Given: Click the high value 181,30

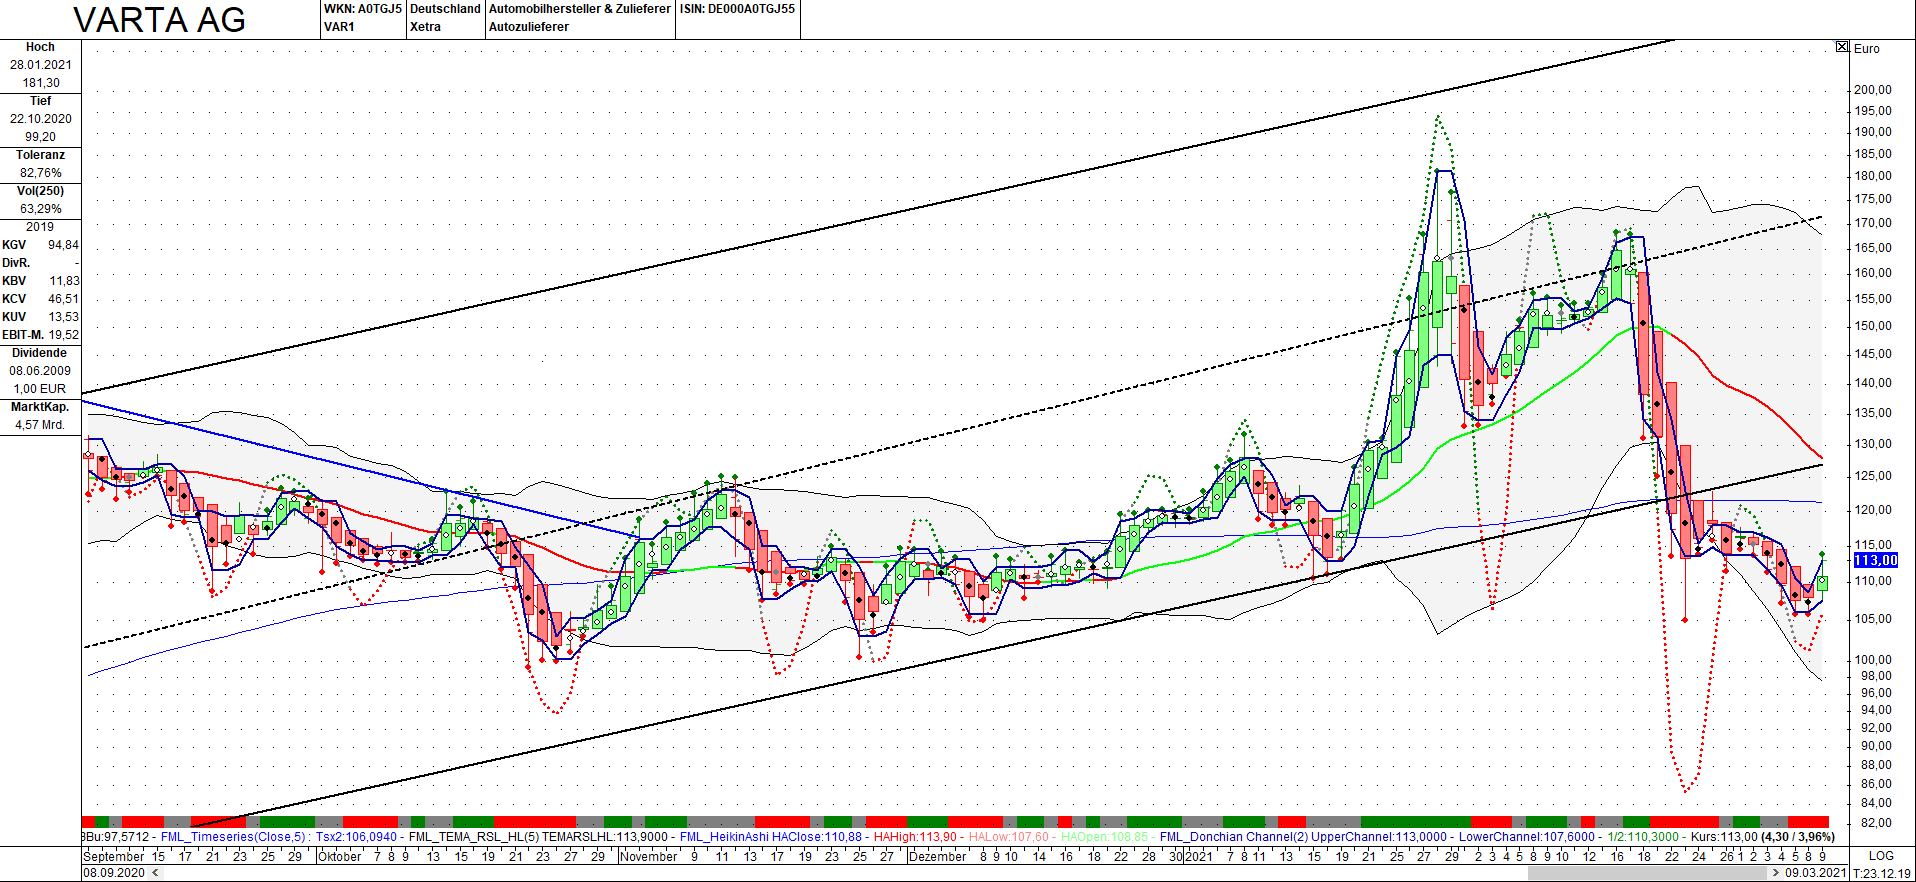Looking at the screenshot, I should tap(40, 83).
